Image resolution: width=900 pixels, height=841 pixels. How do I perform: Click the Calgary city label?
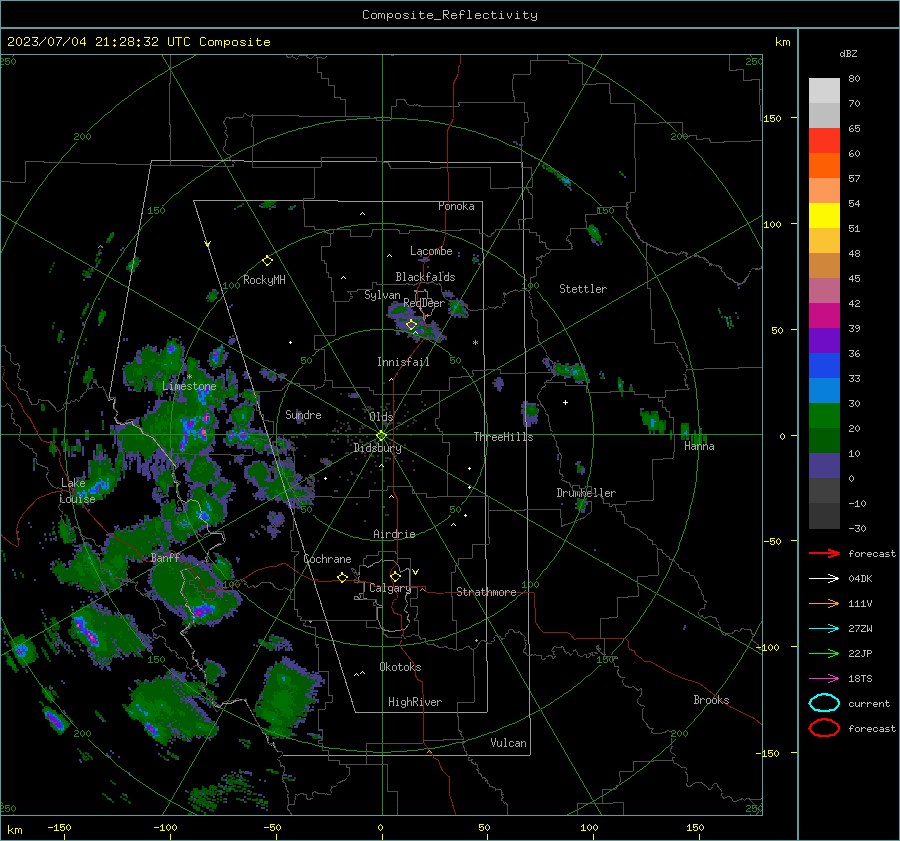[x=390, y=588]
